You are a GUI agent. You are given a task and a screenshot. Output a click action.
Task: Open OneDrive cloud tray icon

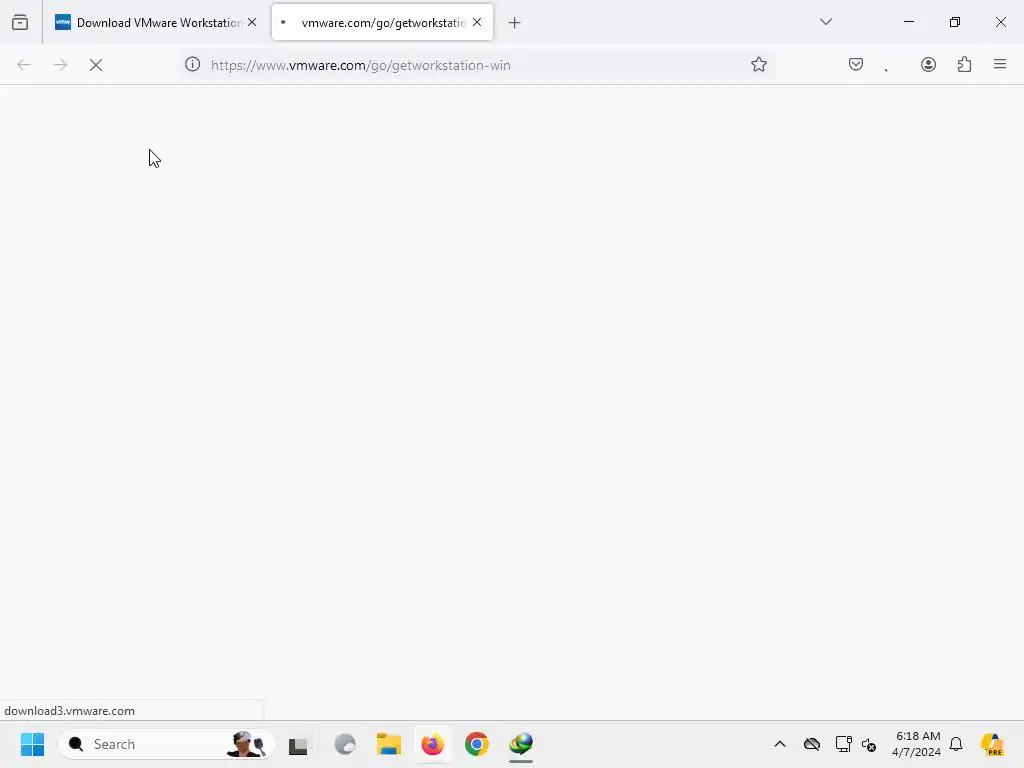coord(812,744)
